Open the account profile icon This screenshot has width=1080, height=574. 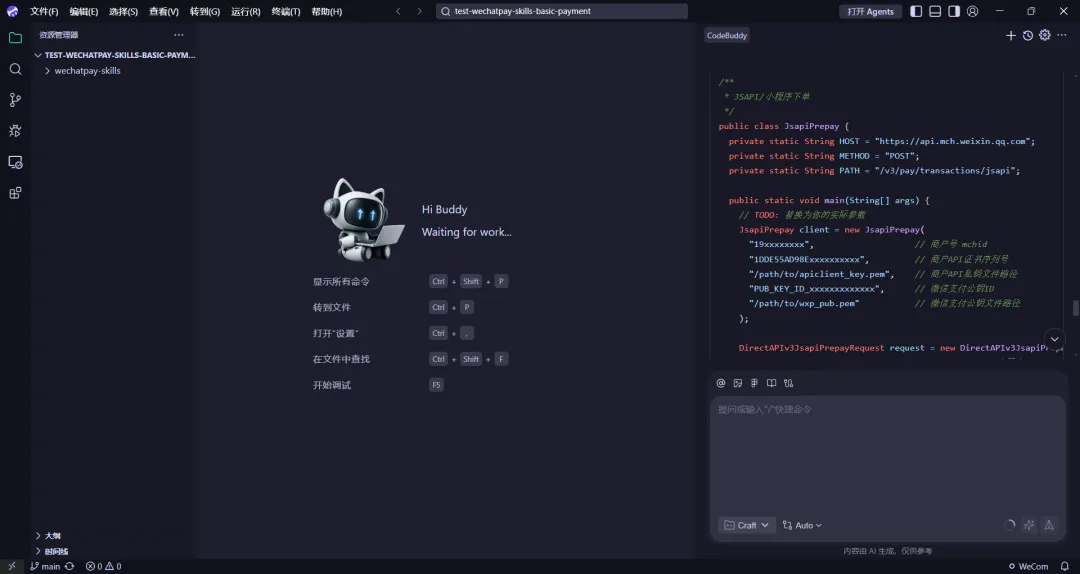973,11
